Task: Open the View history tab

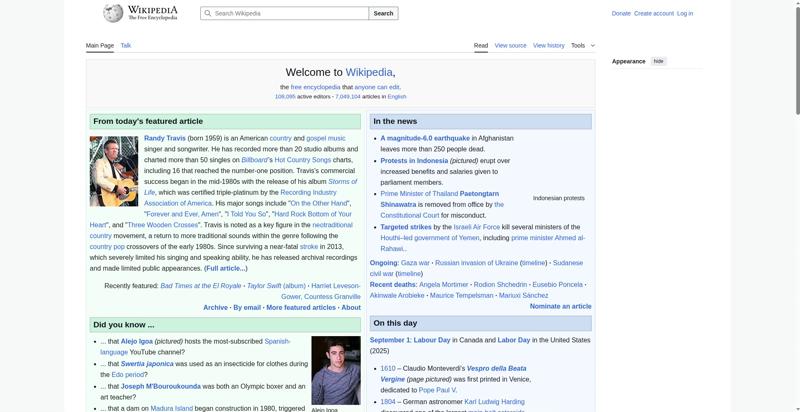Action: 548,45
